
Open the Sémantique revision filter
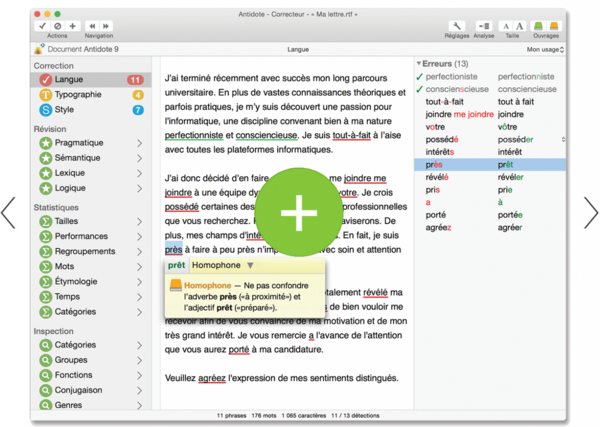coord(91,158)
